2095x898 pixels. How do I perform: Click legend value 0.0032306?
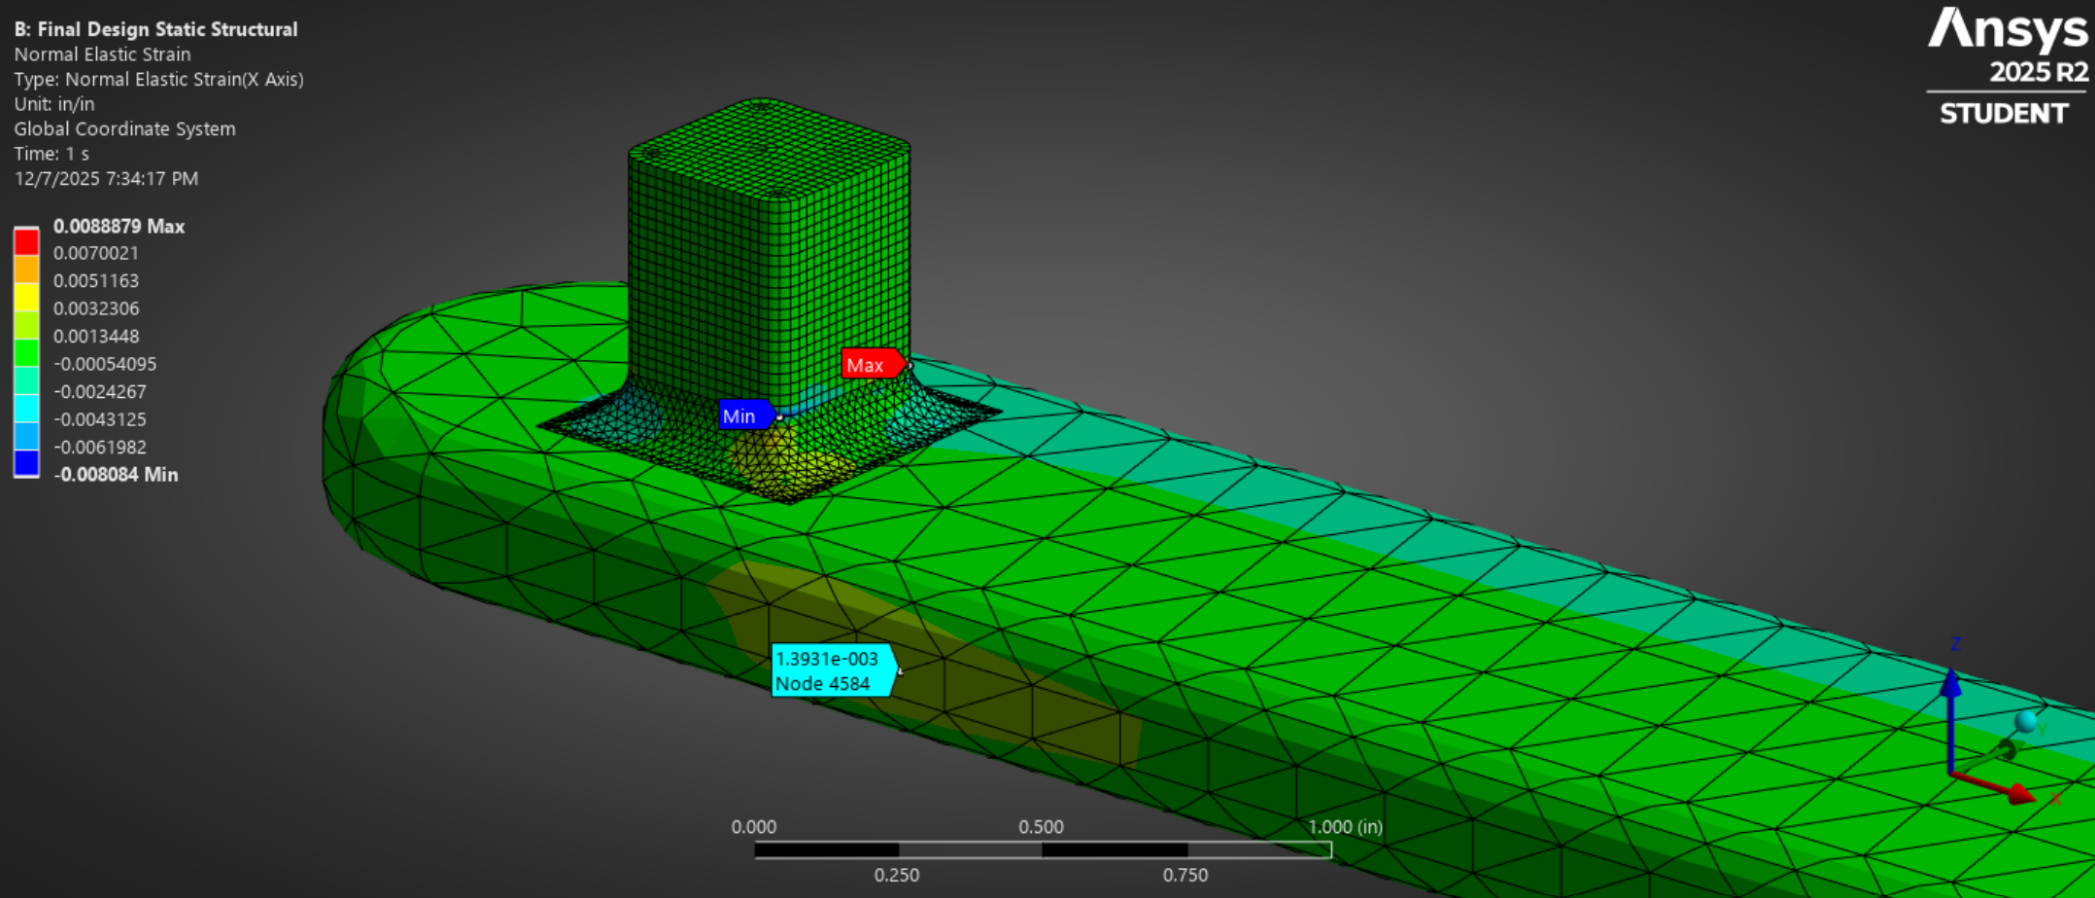tap(96, 309)
